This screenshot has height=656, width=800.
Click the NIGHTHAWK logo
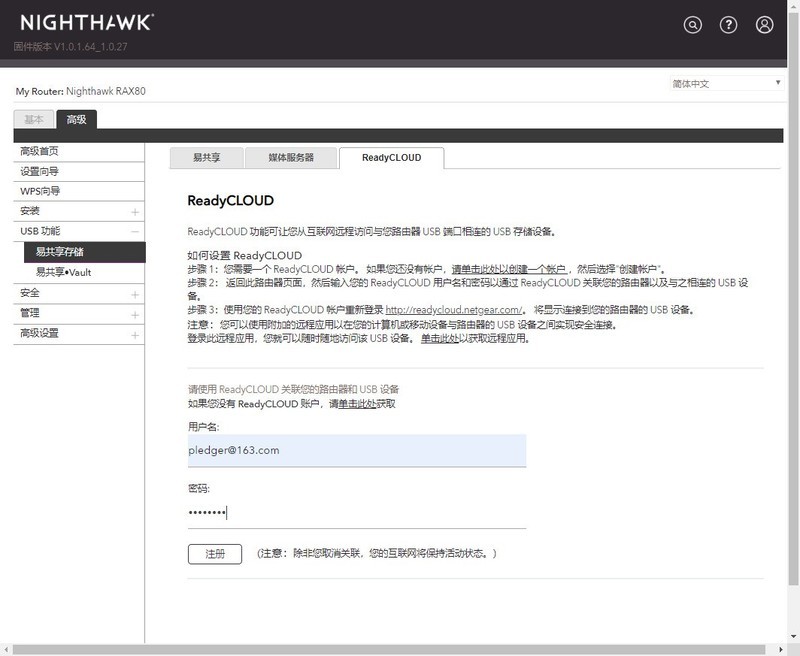tap(87, 22)
